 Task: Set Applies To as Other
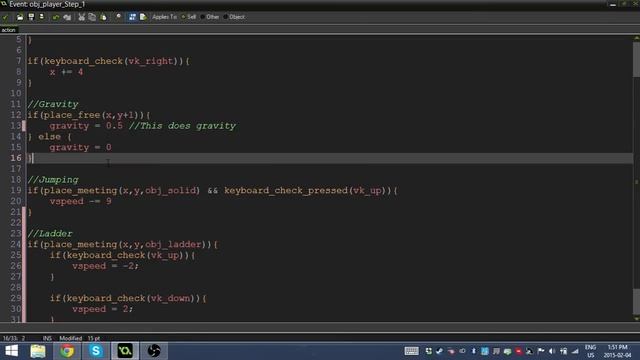click(210, 17)
